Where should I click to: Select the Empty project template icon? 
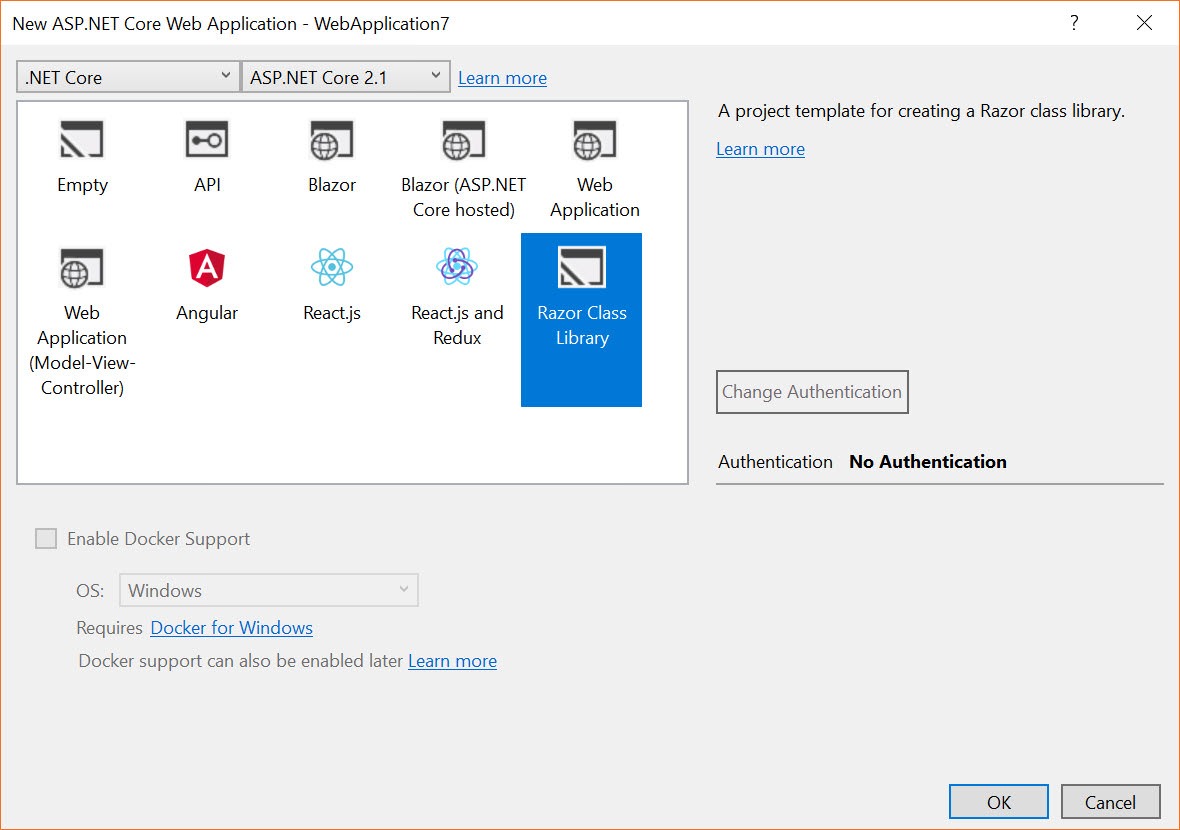[82, 142]
